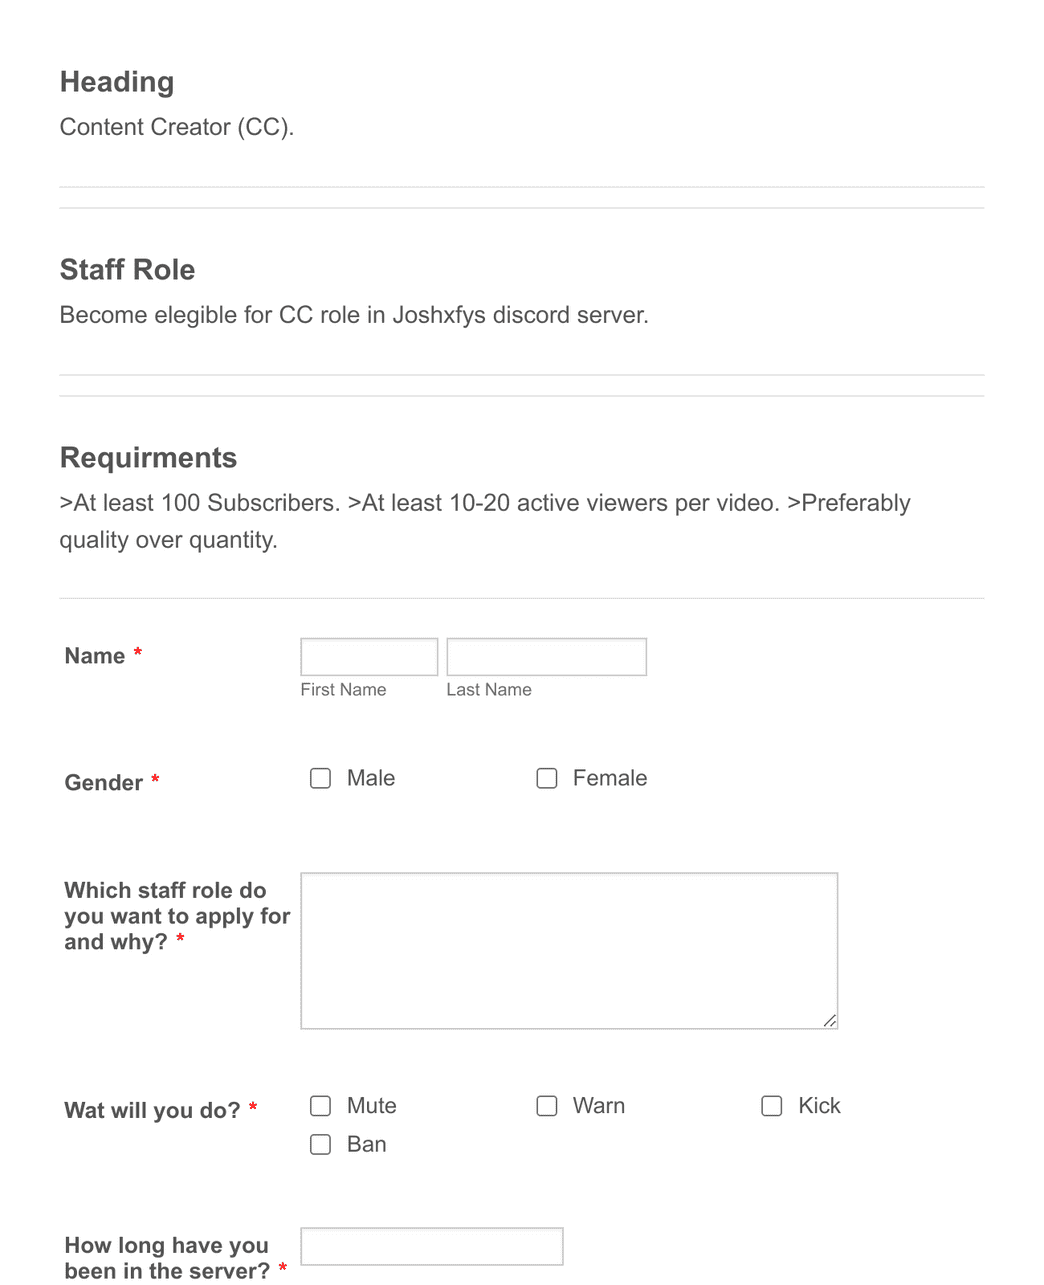Viewport: 1044px width, 1285px height.
Task: Click the red asterisk beside Name
Action: 137,653
